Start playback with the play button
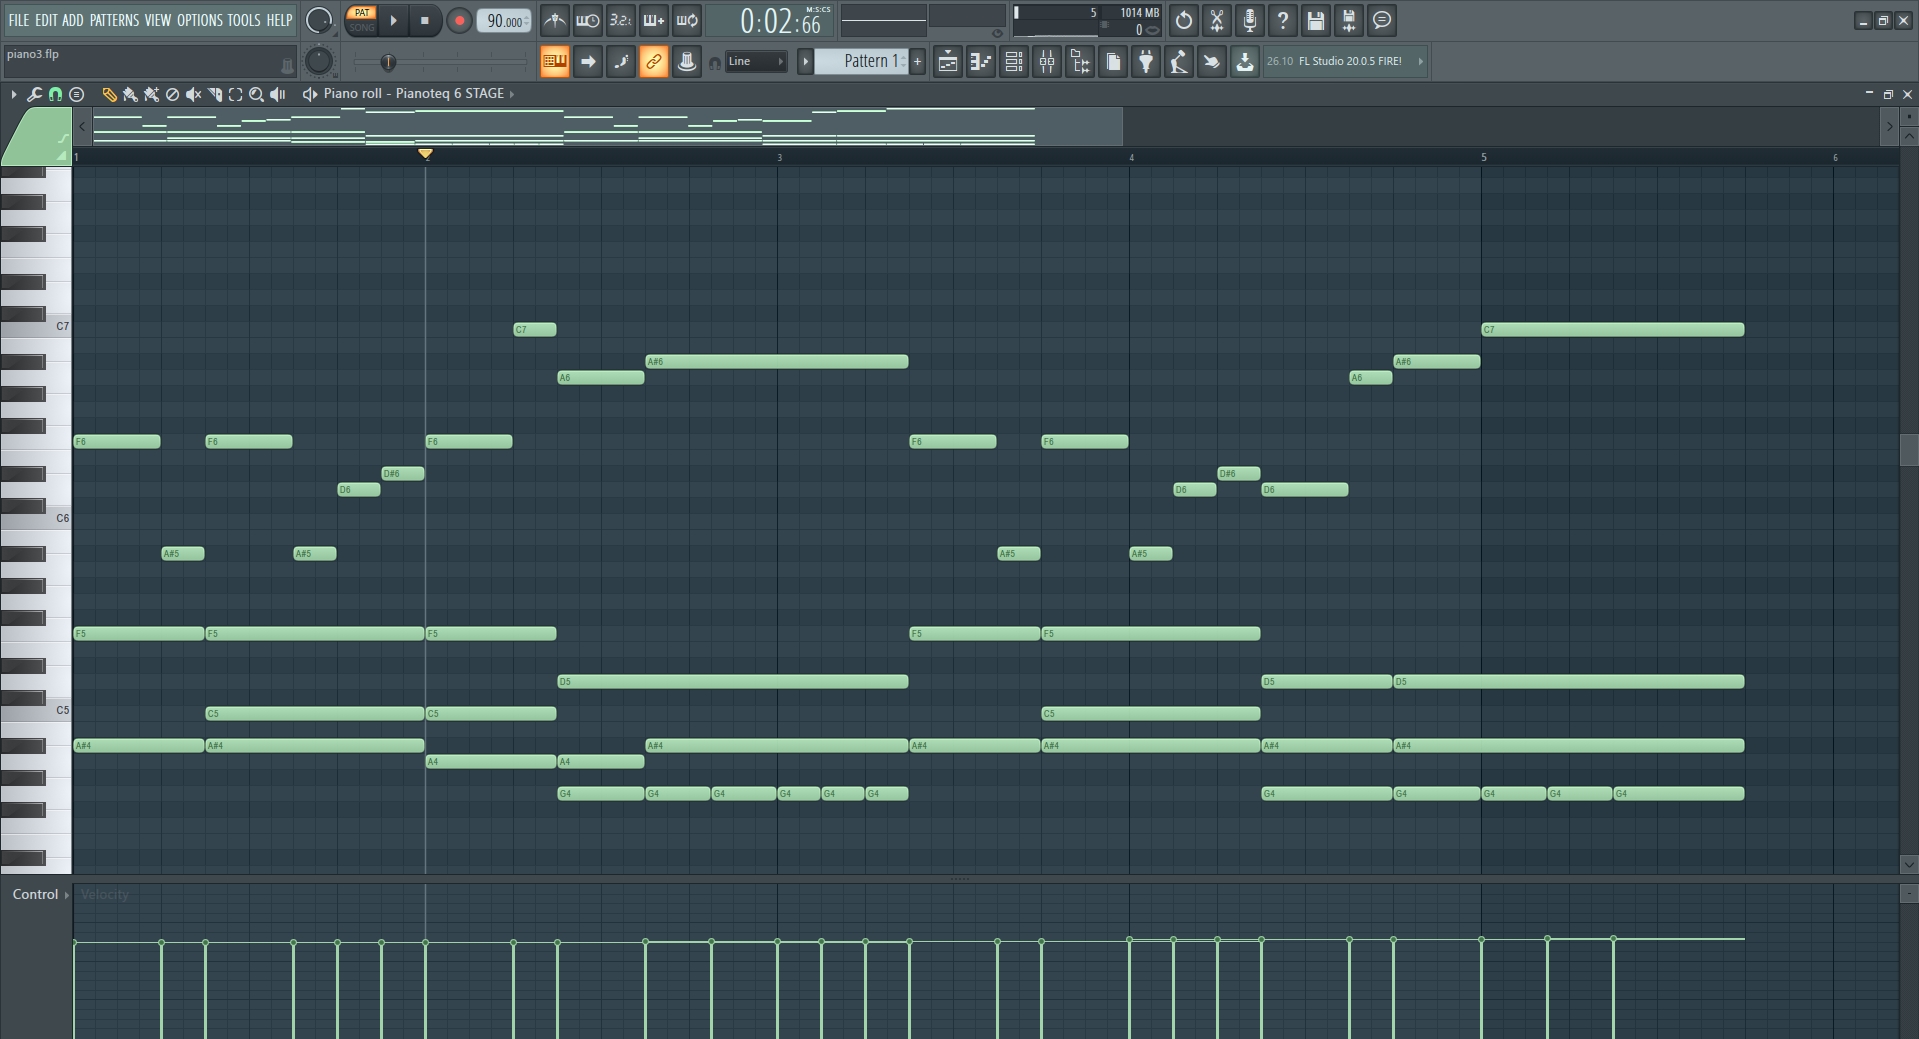The width and height of the screenshot is (1919, 1039). [393, 20]
